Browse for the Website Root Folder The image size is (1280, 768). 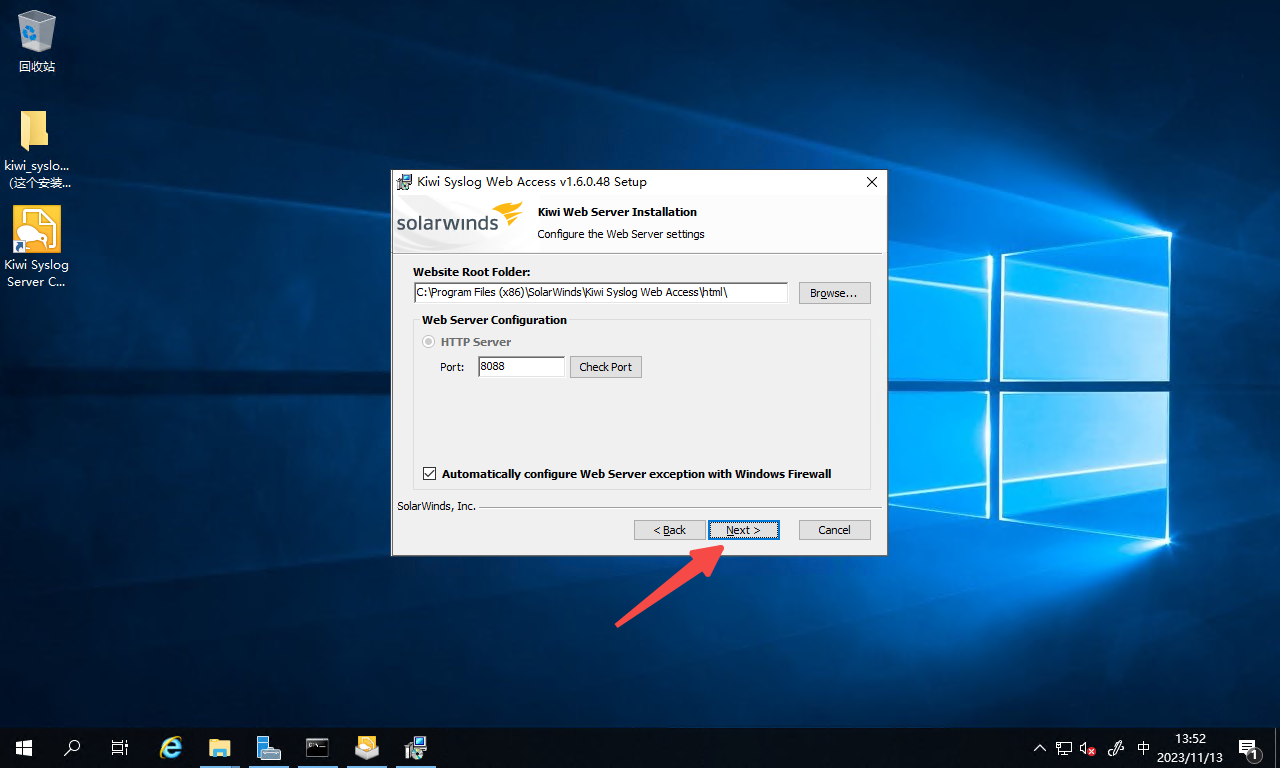coord(834,293)
